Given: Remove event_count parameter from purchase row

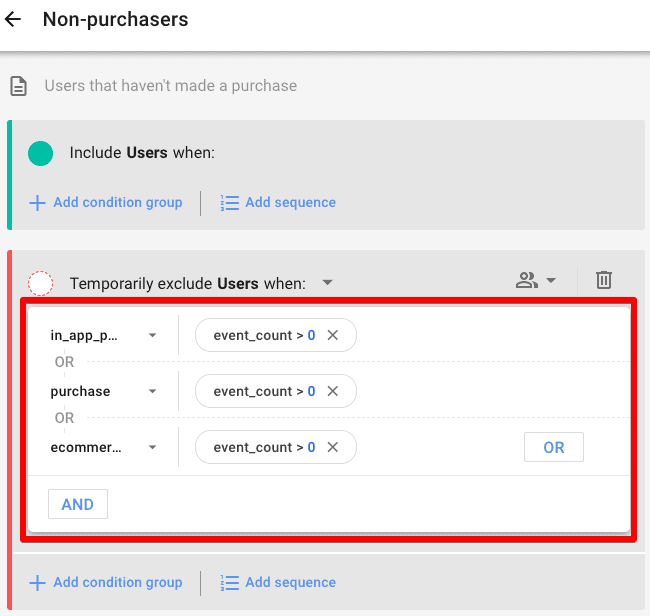Looking at the screenshot, I should [332, 391].
